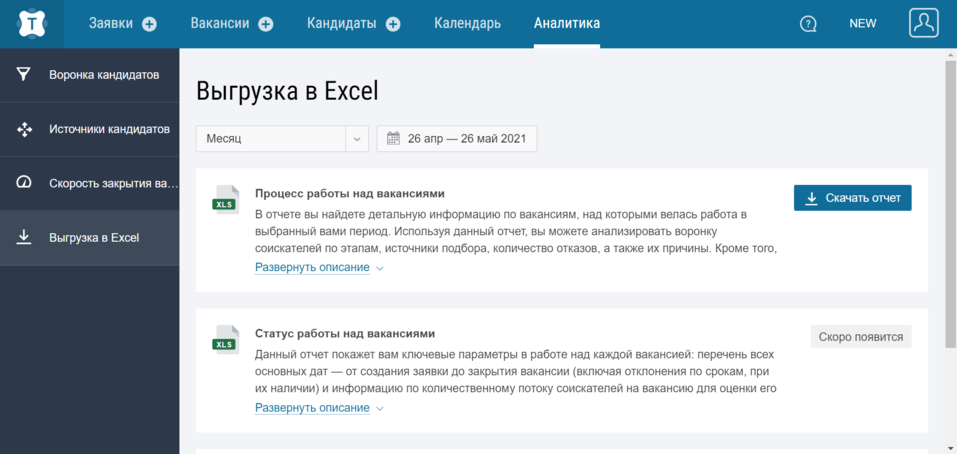Viewport: 957px width, 454px height.
Task: Click the speedometer icon for Скорость закрытия
Action: (24, 183)
